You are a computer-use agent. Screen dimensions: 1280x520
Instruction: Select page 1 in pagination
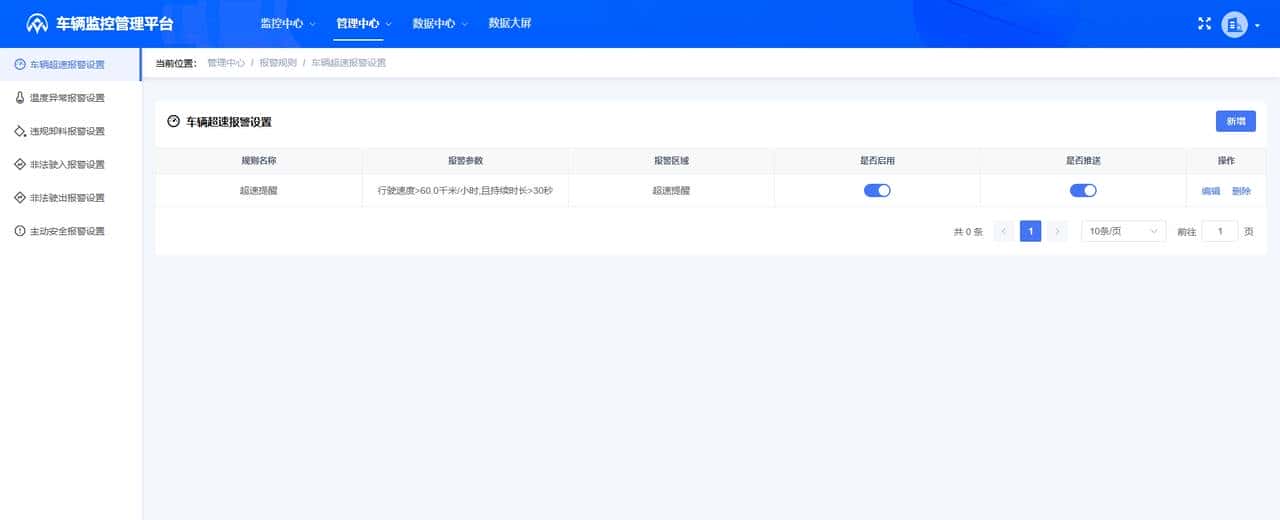1031,231
